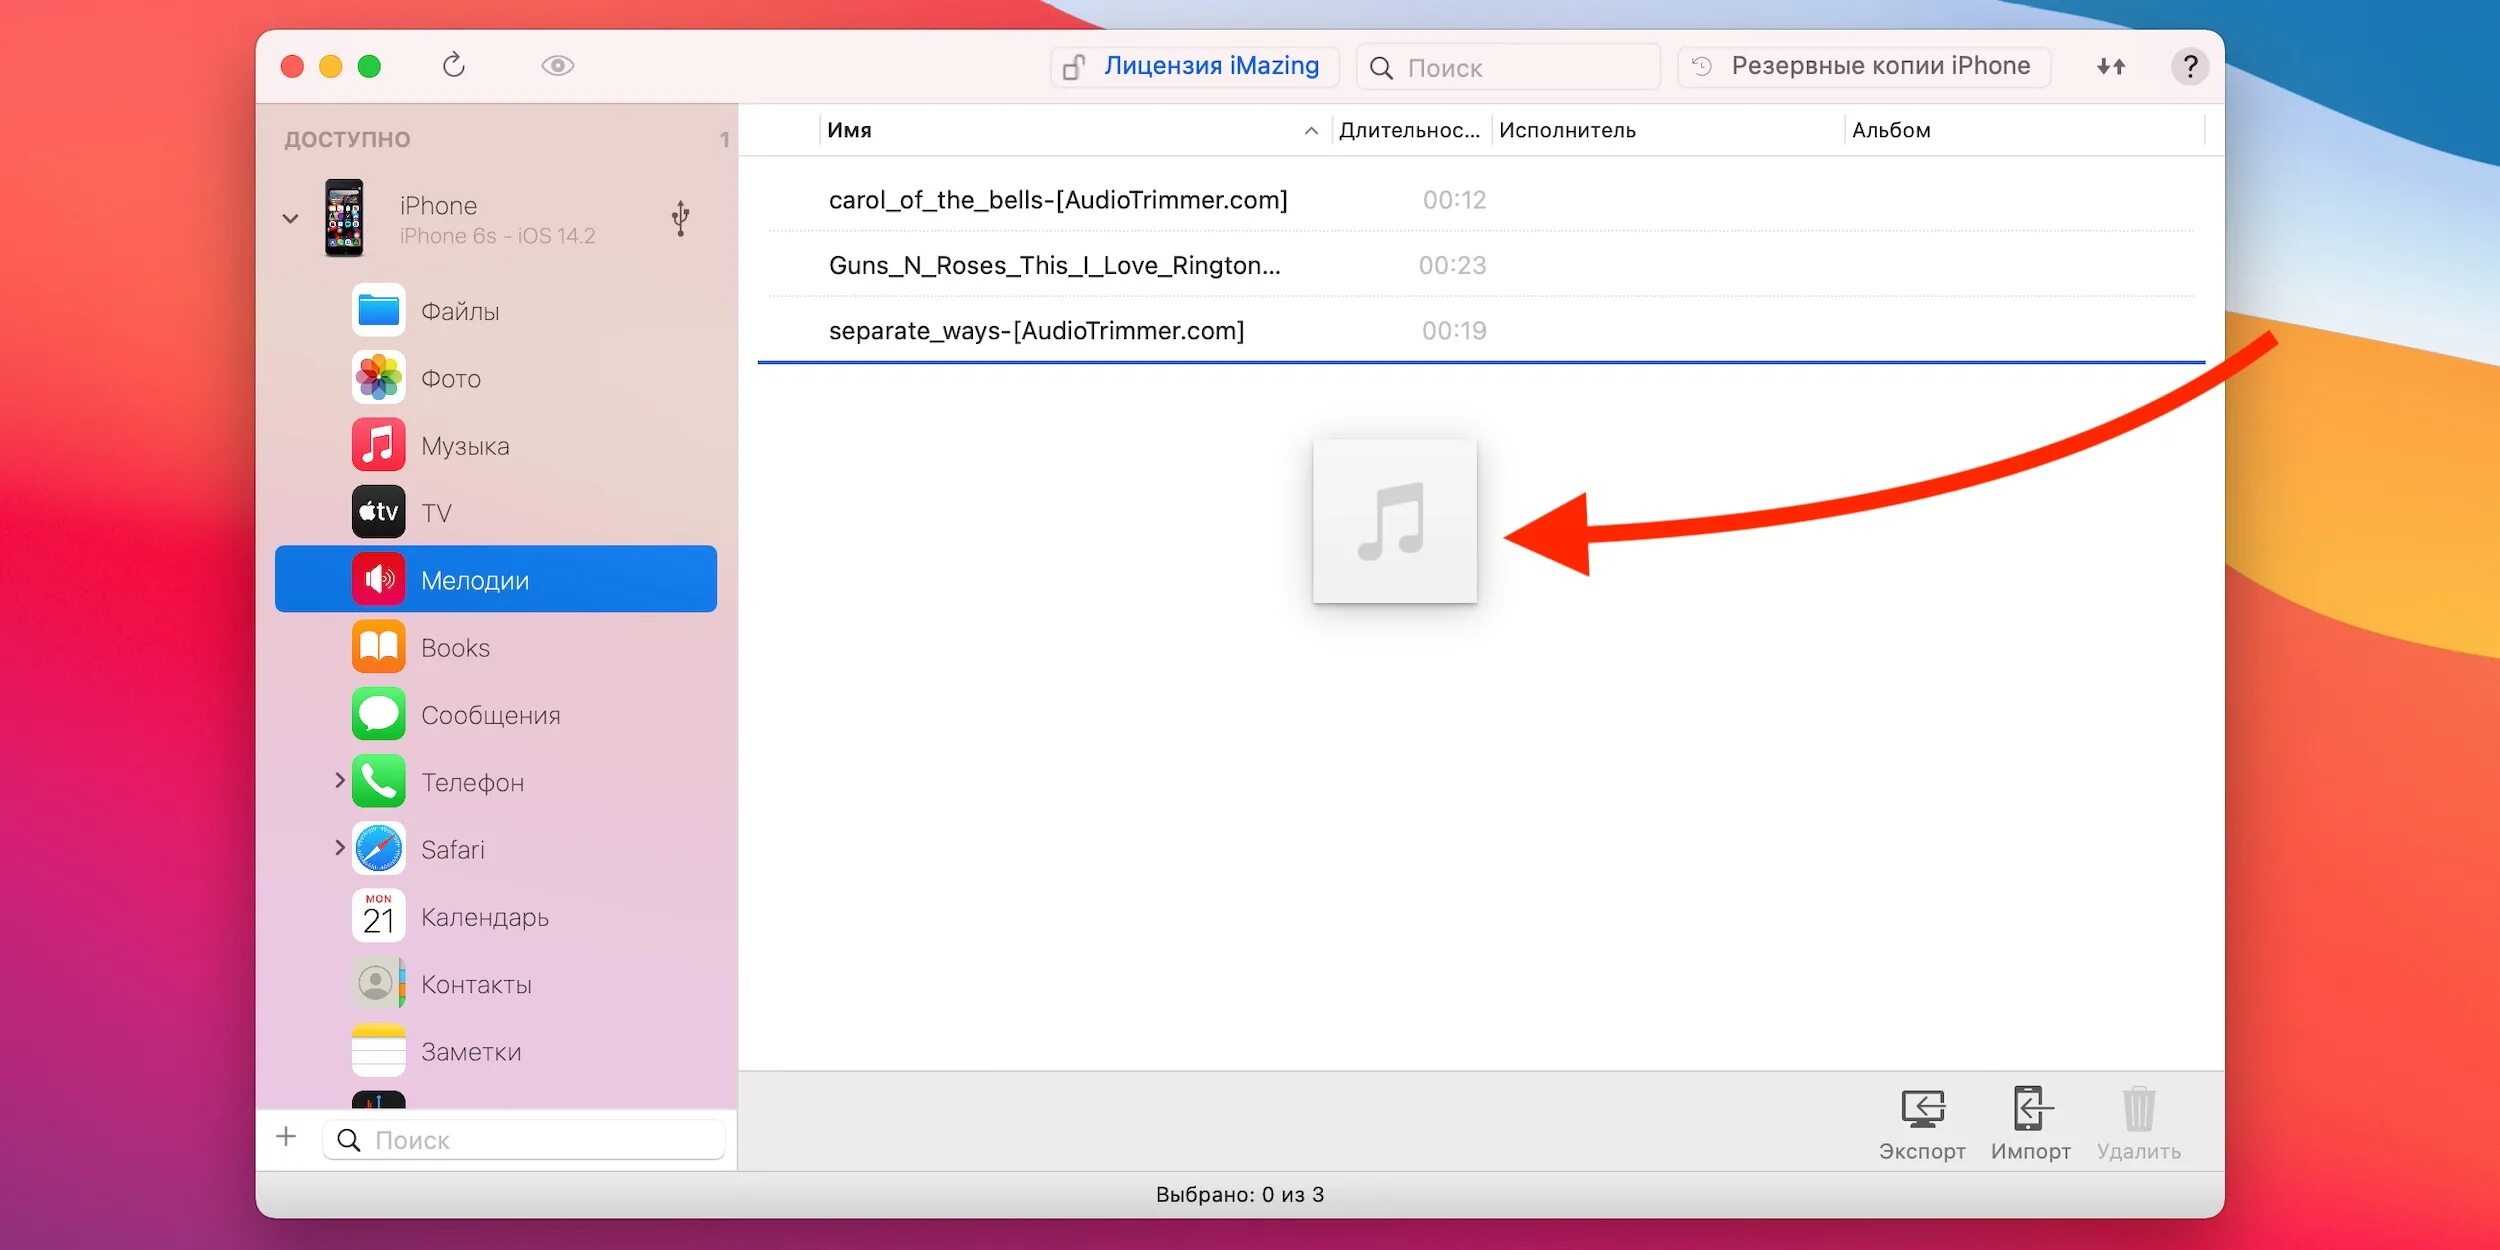Viewport: 2500px width, 1250px height.
Task: Open the transfers arrows icon
Action: (x=2110, y=66)
